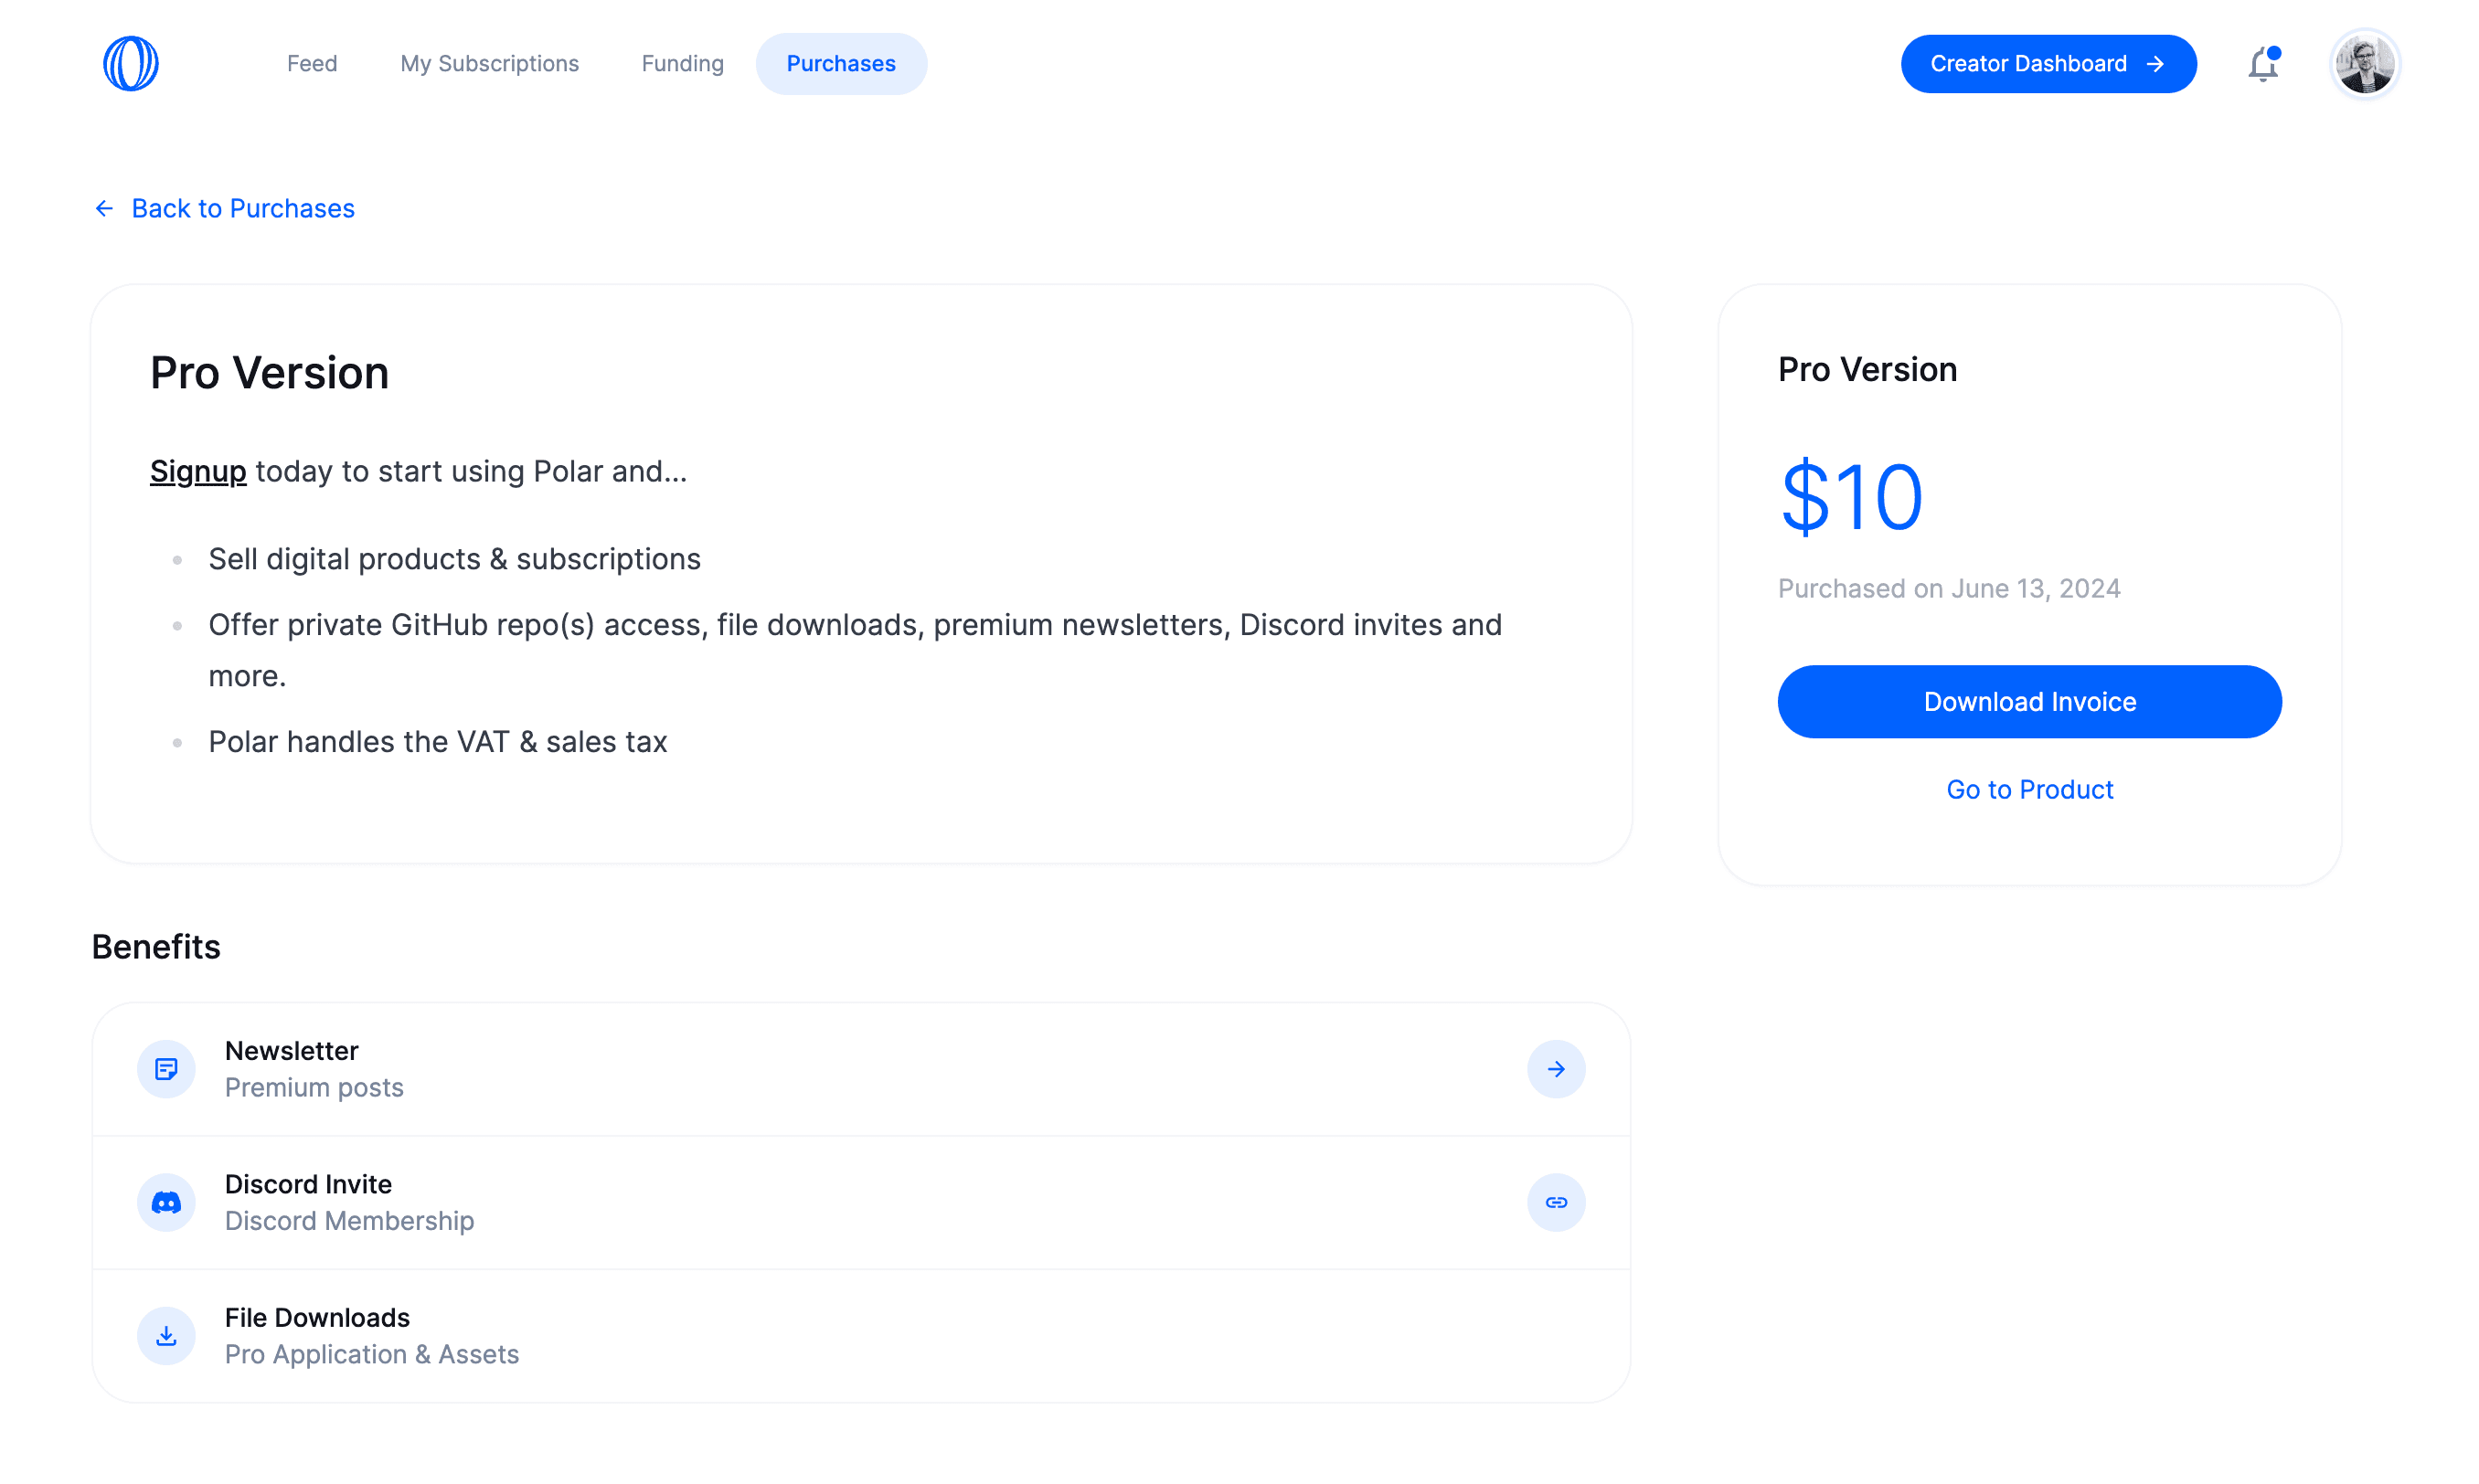Open the My Subscriptions tab
This screenshot has width=2479, height=1484.
(490, 63)
